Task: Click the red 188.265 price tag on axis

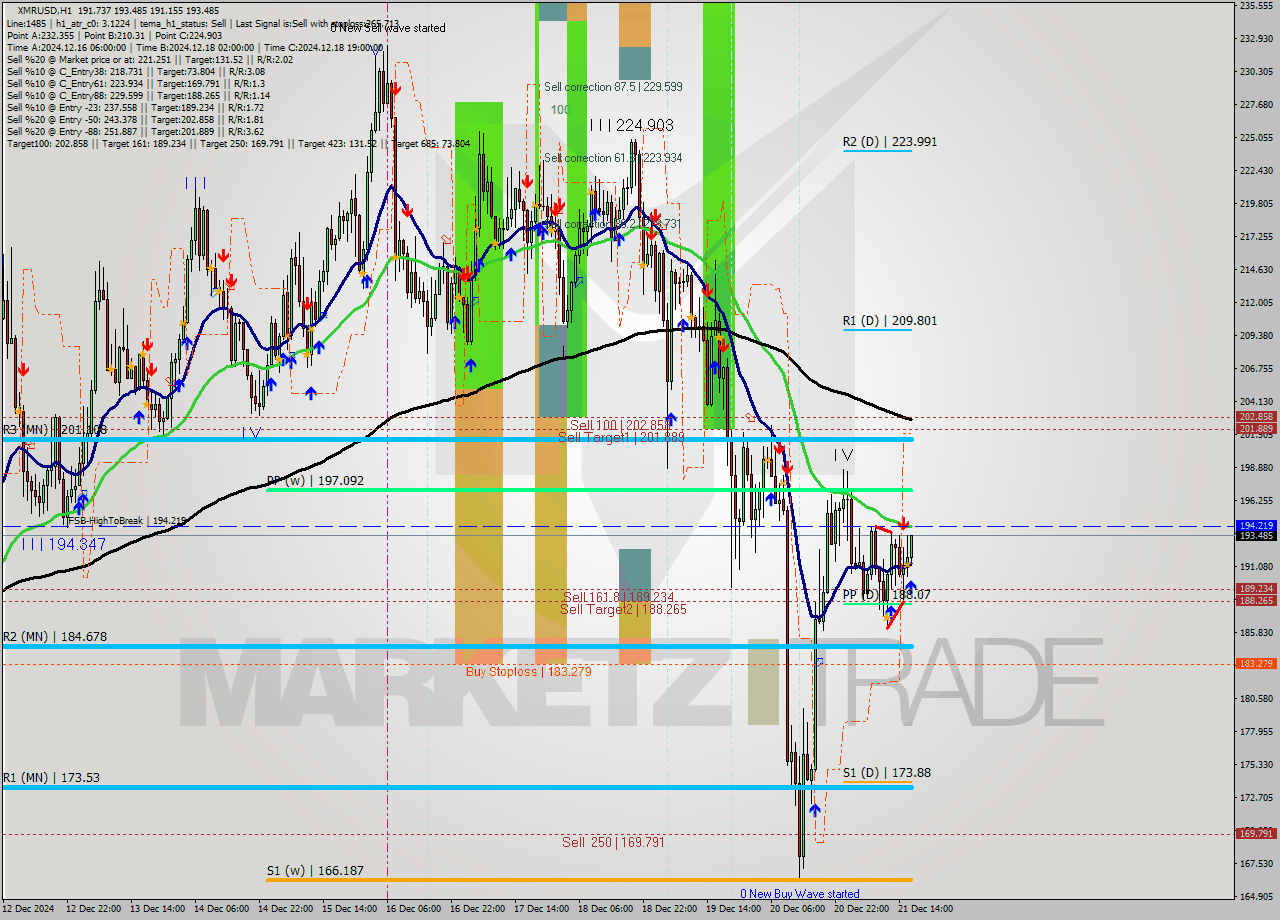Action: 1255,601
